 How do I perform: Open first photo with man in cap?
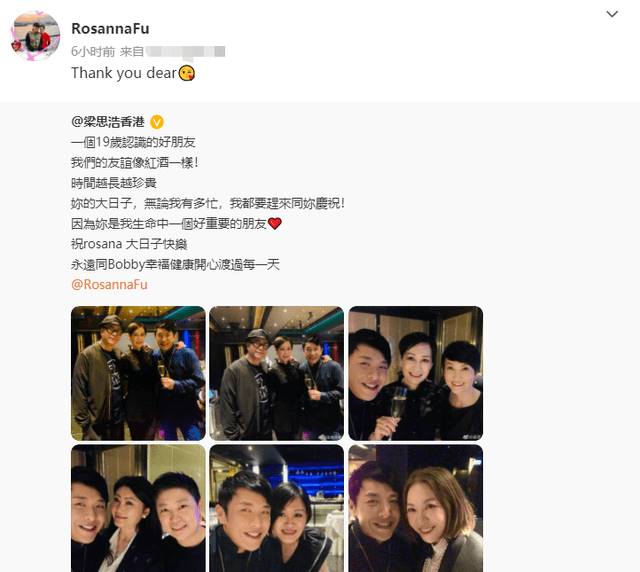pyautogui.click(x=138, y=373)
